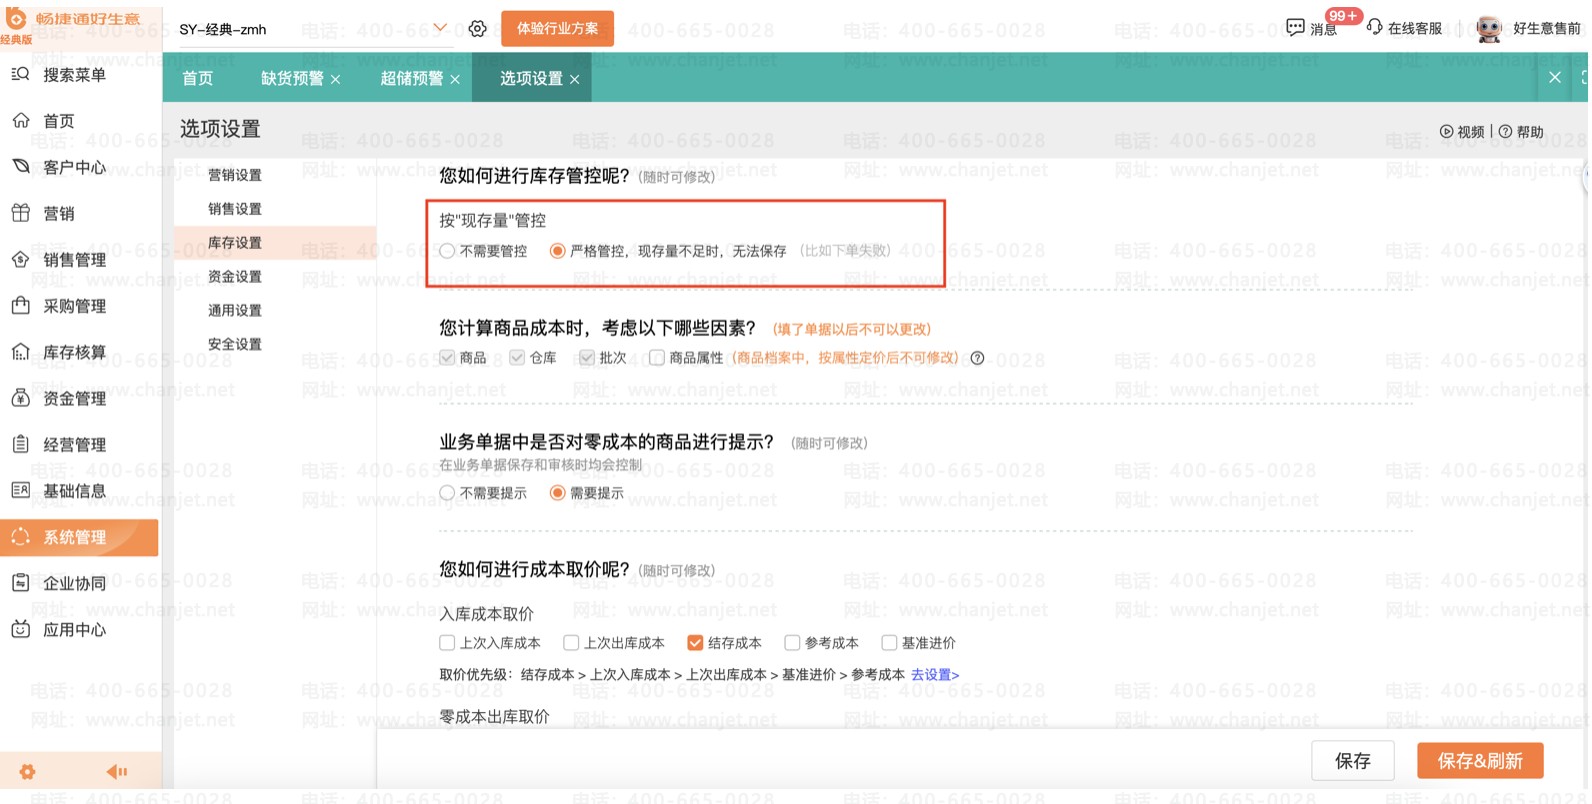Select 不需要提示 radio button
The height and width of the screenshot is (804, 1592).
pos(447,493)
